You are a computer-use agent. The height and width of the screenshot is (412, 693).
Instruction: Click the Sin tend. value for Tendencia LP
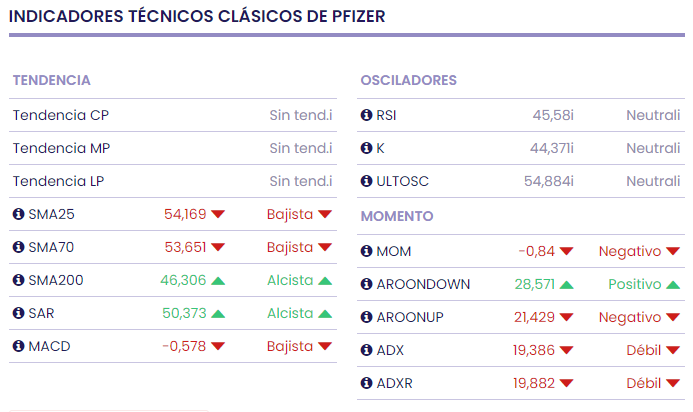pos(300,181)
